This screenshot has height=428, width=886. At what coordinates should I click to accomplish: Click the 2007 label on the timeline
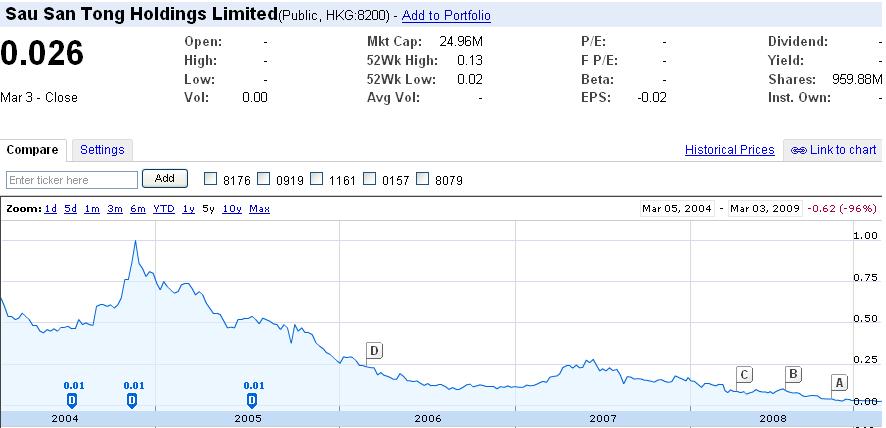pyautogui.click(x=603, y=419)
